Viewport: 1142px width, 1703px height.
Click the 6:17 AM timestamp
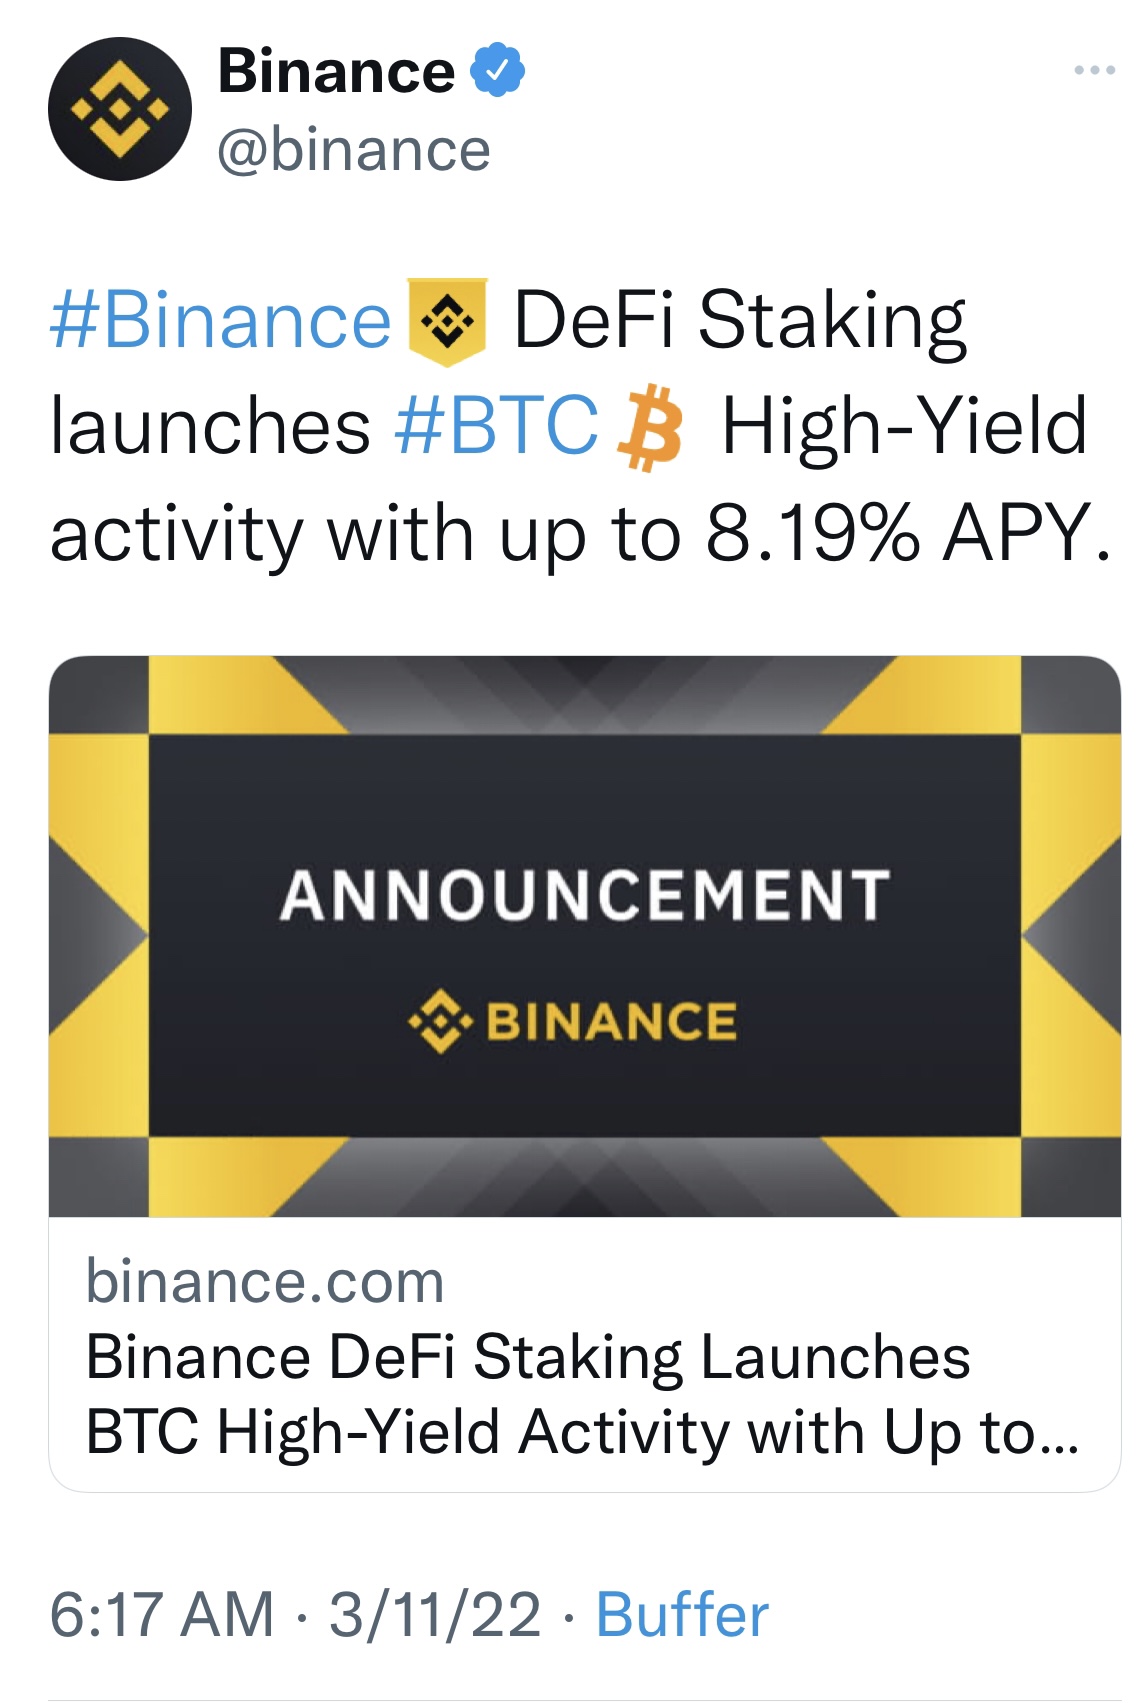click(x=162, y=1614)
